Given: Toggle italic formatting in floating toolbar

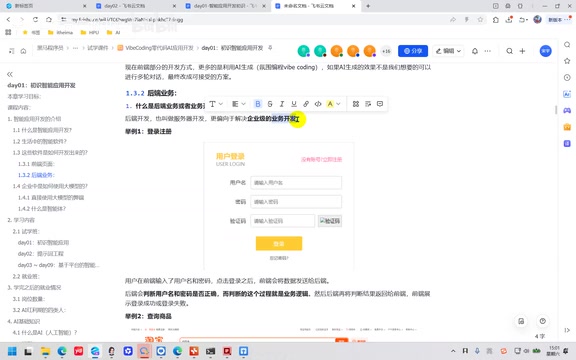Looking at the screenshot, I should [x=282, y=104].
